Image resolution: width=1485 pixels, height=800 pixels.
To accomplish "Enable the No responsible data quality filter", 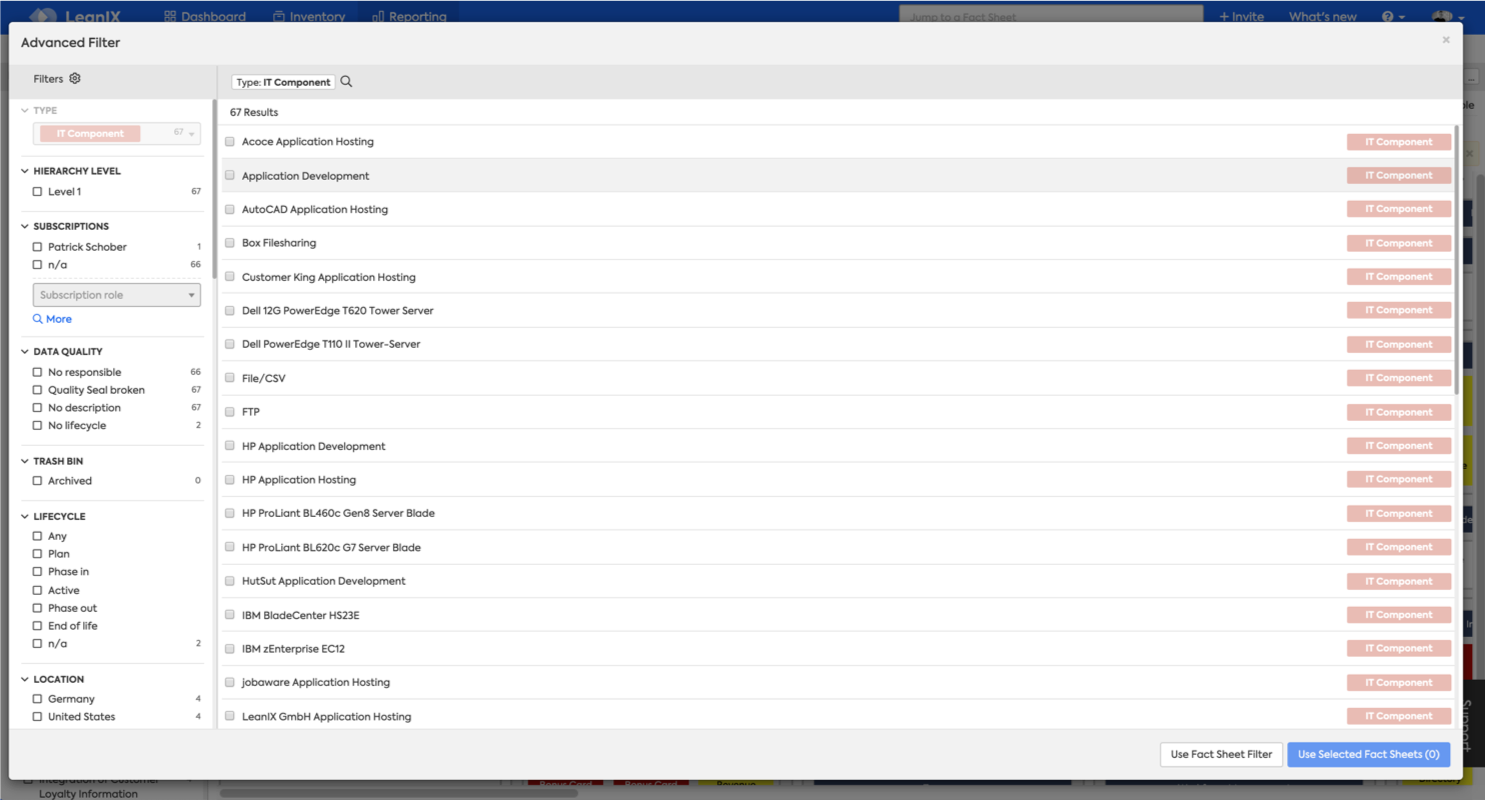I will point(38,372).
